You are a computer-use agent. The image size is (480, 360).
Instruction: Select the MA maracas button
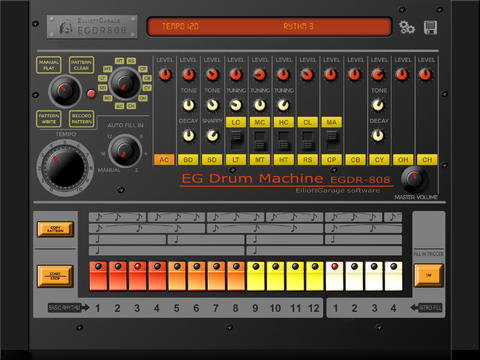(x=331, y=122)
